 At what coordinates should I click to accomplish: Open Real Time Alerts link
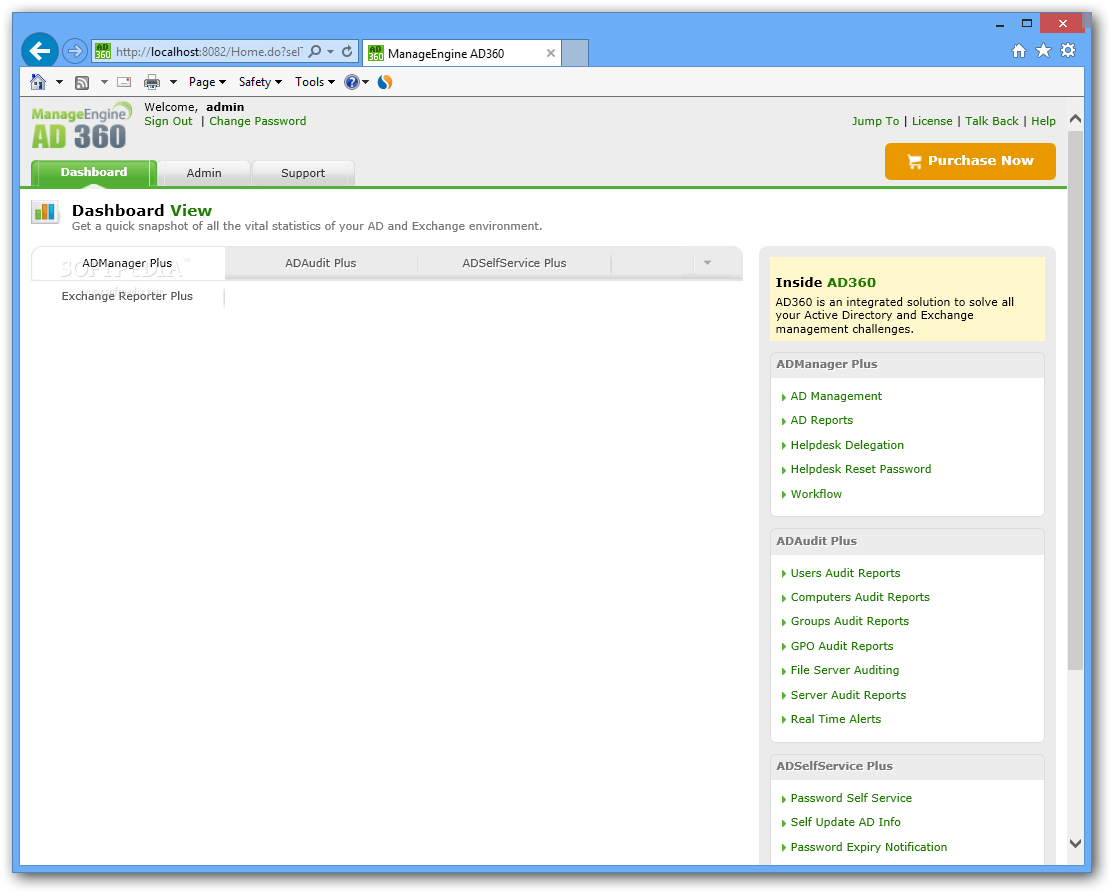pos(835,719)
